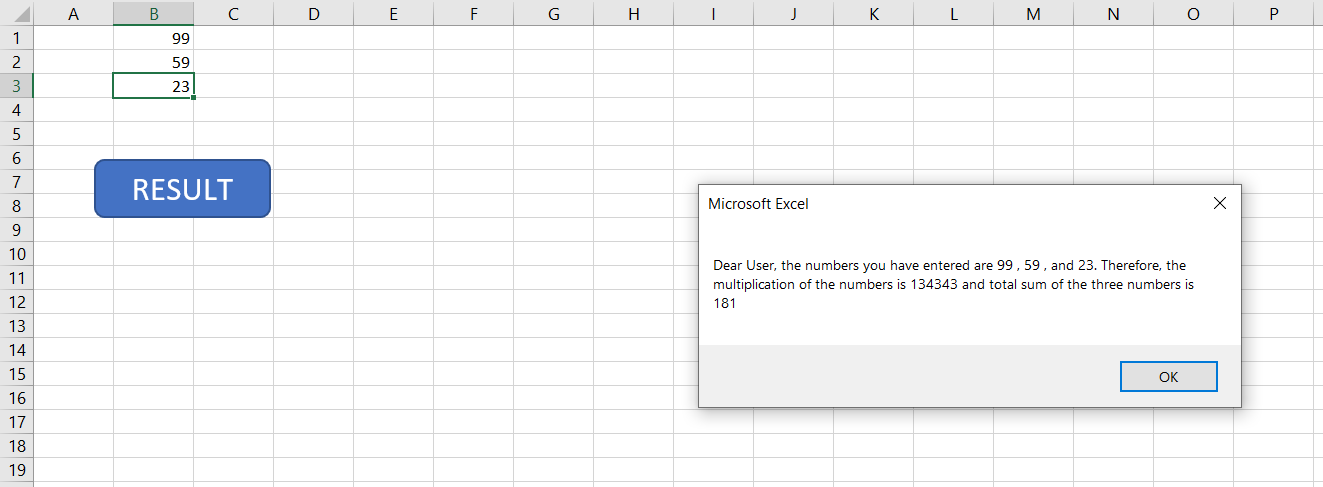Click OK in the Microsoft Excel dialog

[x=1168, y=377]
